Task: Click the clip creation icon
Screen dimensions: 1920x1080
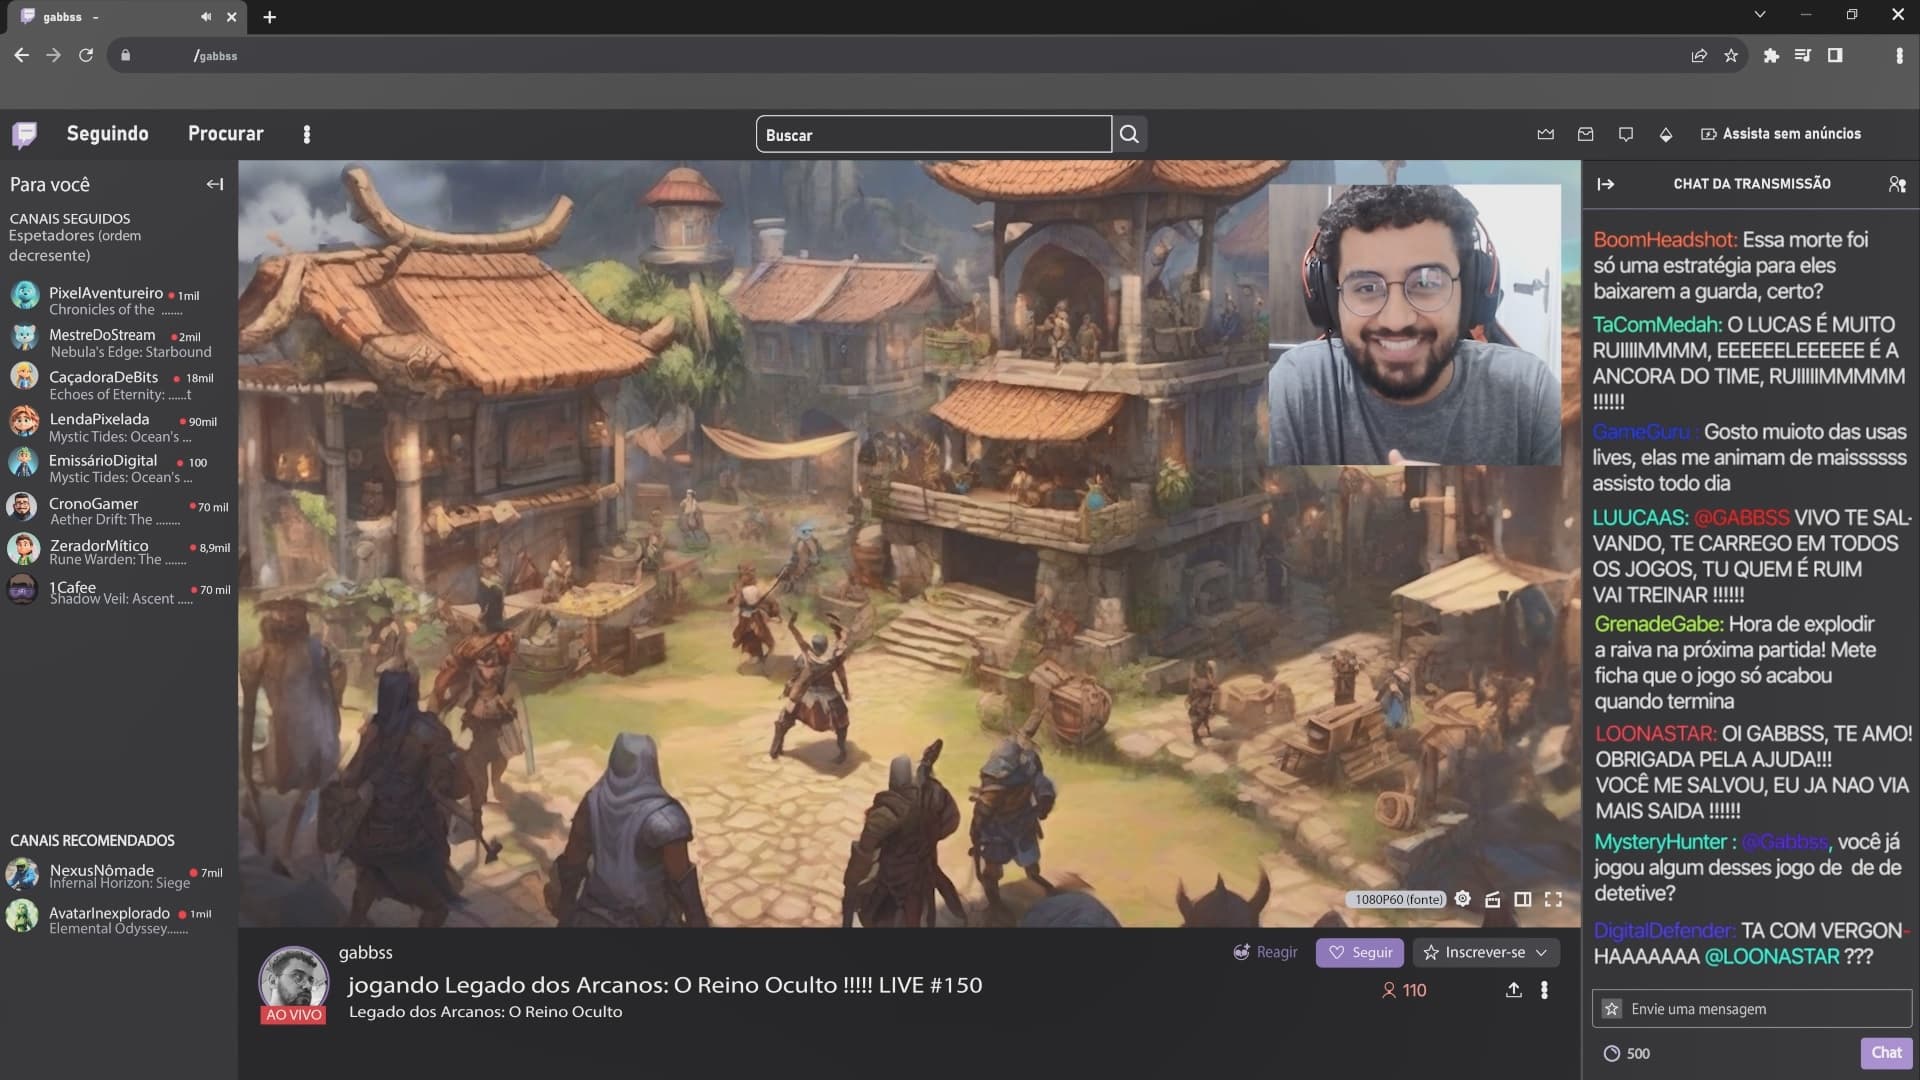Action: (x=1492, y=899)
